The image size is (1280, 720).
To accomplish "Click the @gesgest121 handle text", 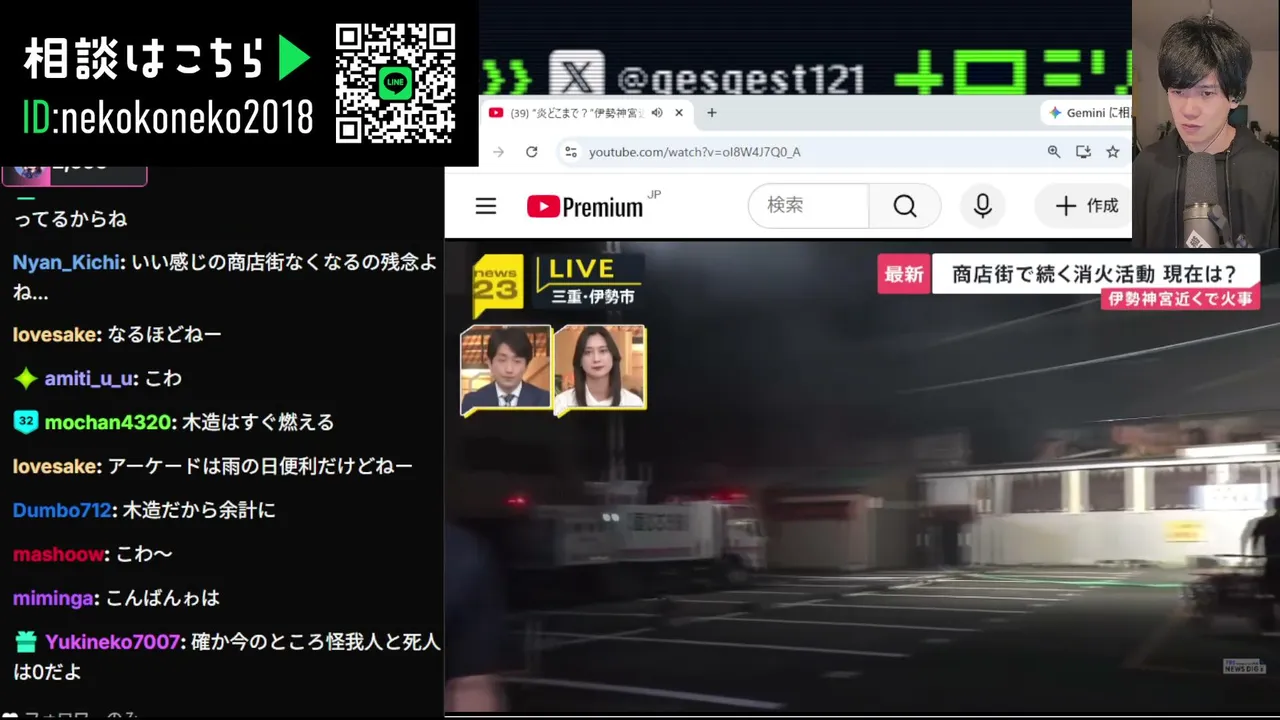I will (741, 78).
